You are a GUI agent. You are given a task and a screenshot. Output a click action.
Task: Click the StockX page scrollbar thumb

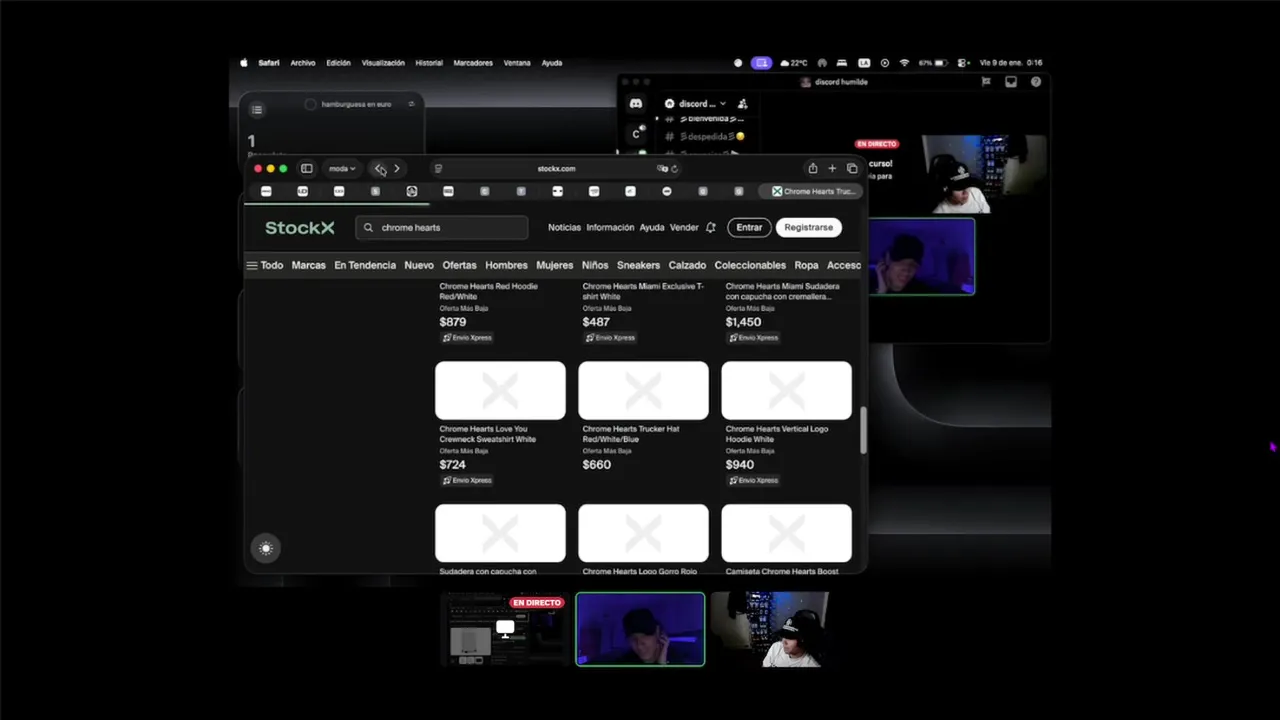tap(862, 431)
